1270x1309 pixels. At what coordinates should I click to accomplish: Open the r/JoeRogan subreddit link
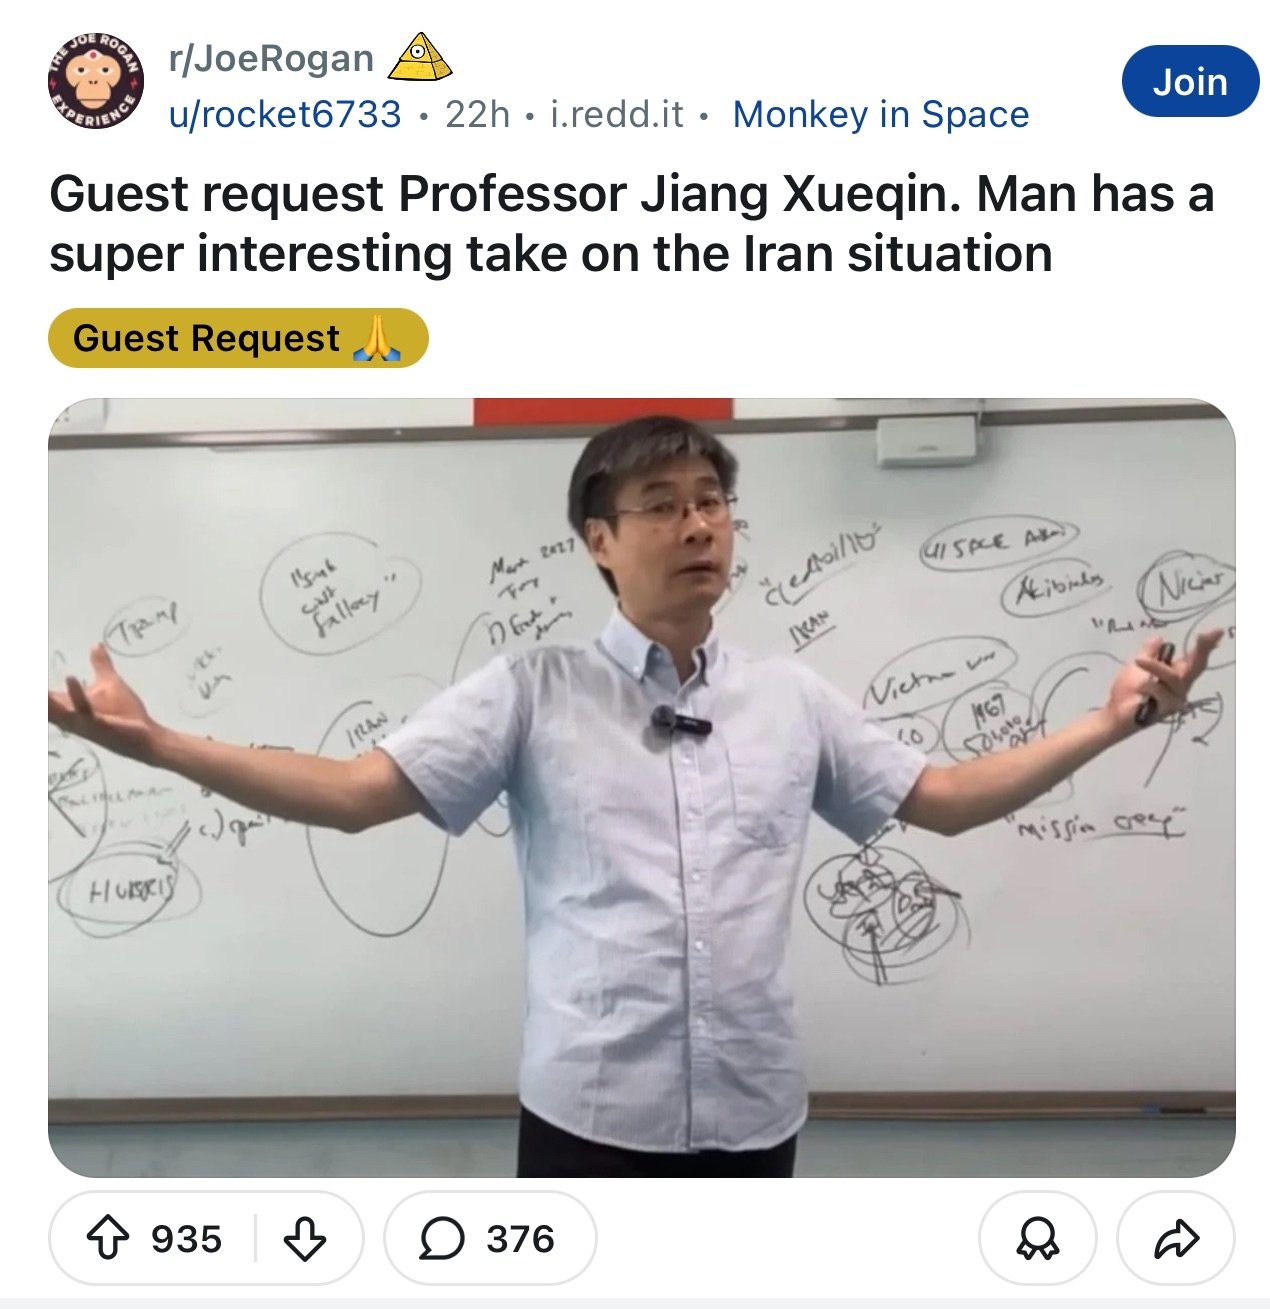tap(271, 59)
